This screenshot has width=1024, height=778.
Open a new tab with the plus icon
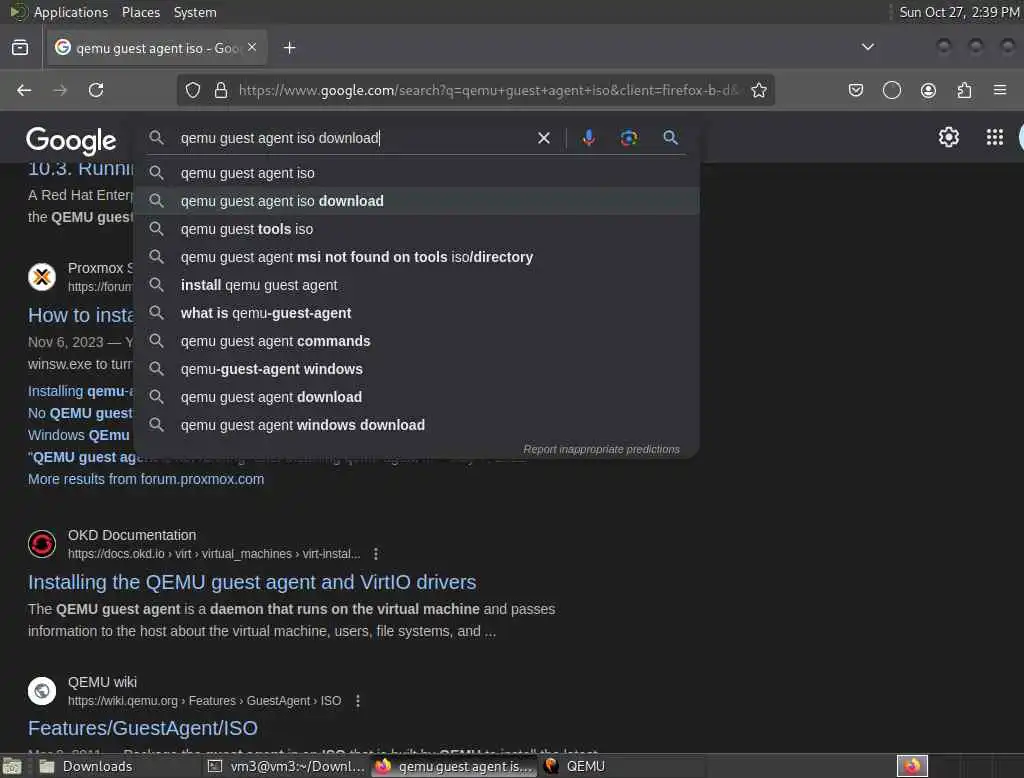pos(289,48)
